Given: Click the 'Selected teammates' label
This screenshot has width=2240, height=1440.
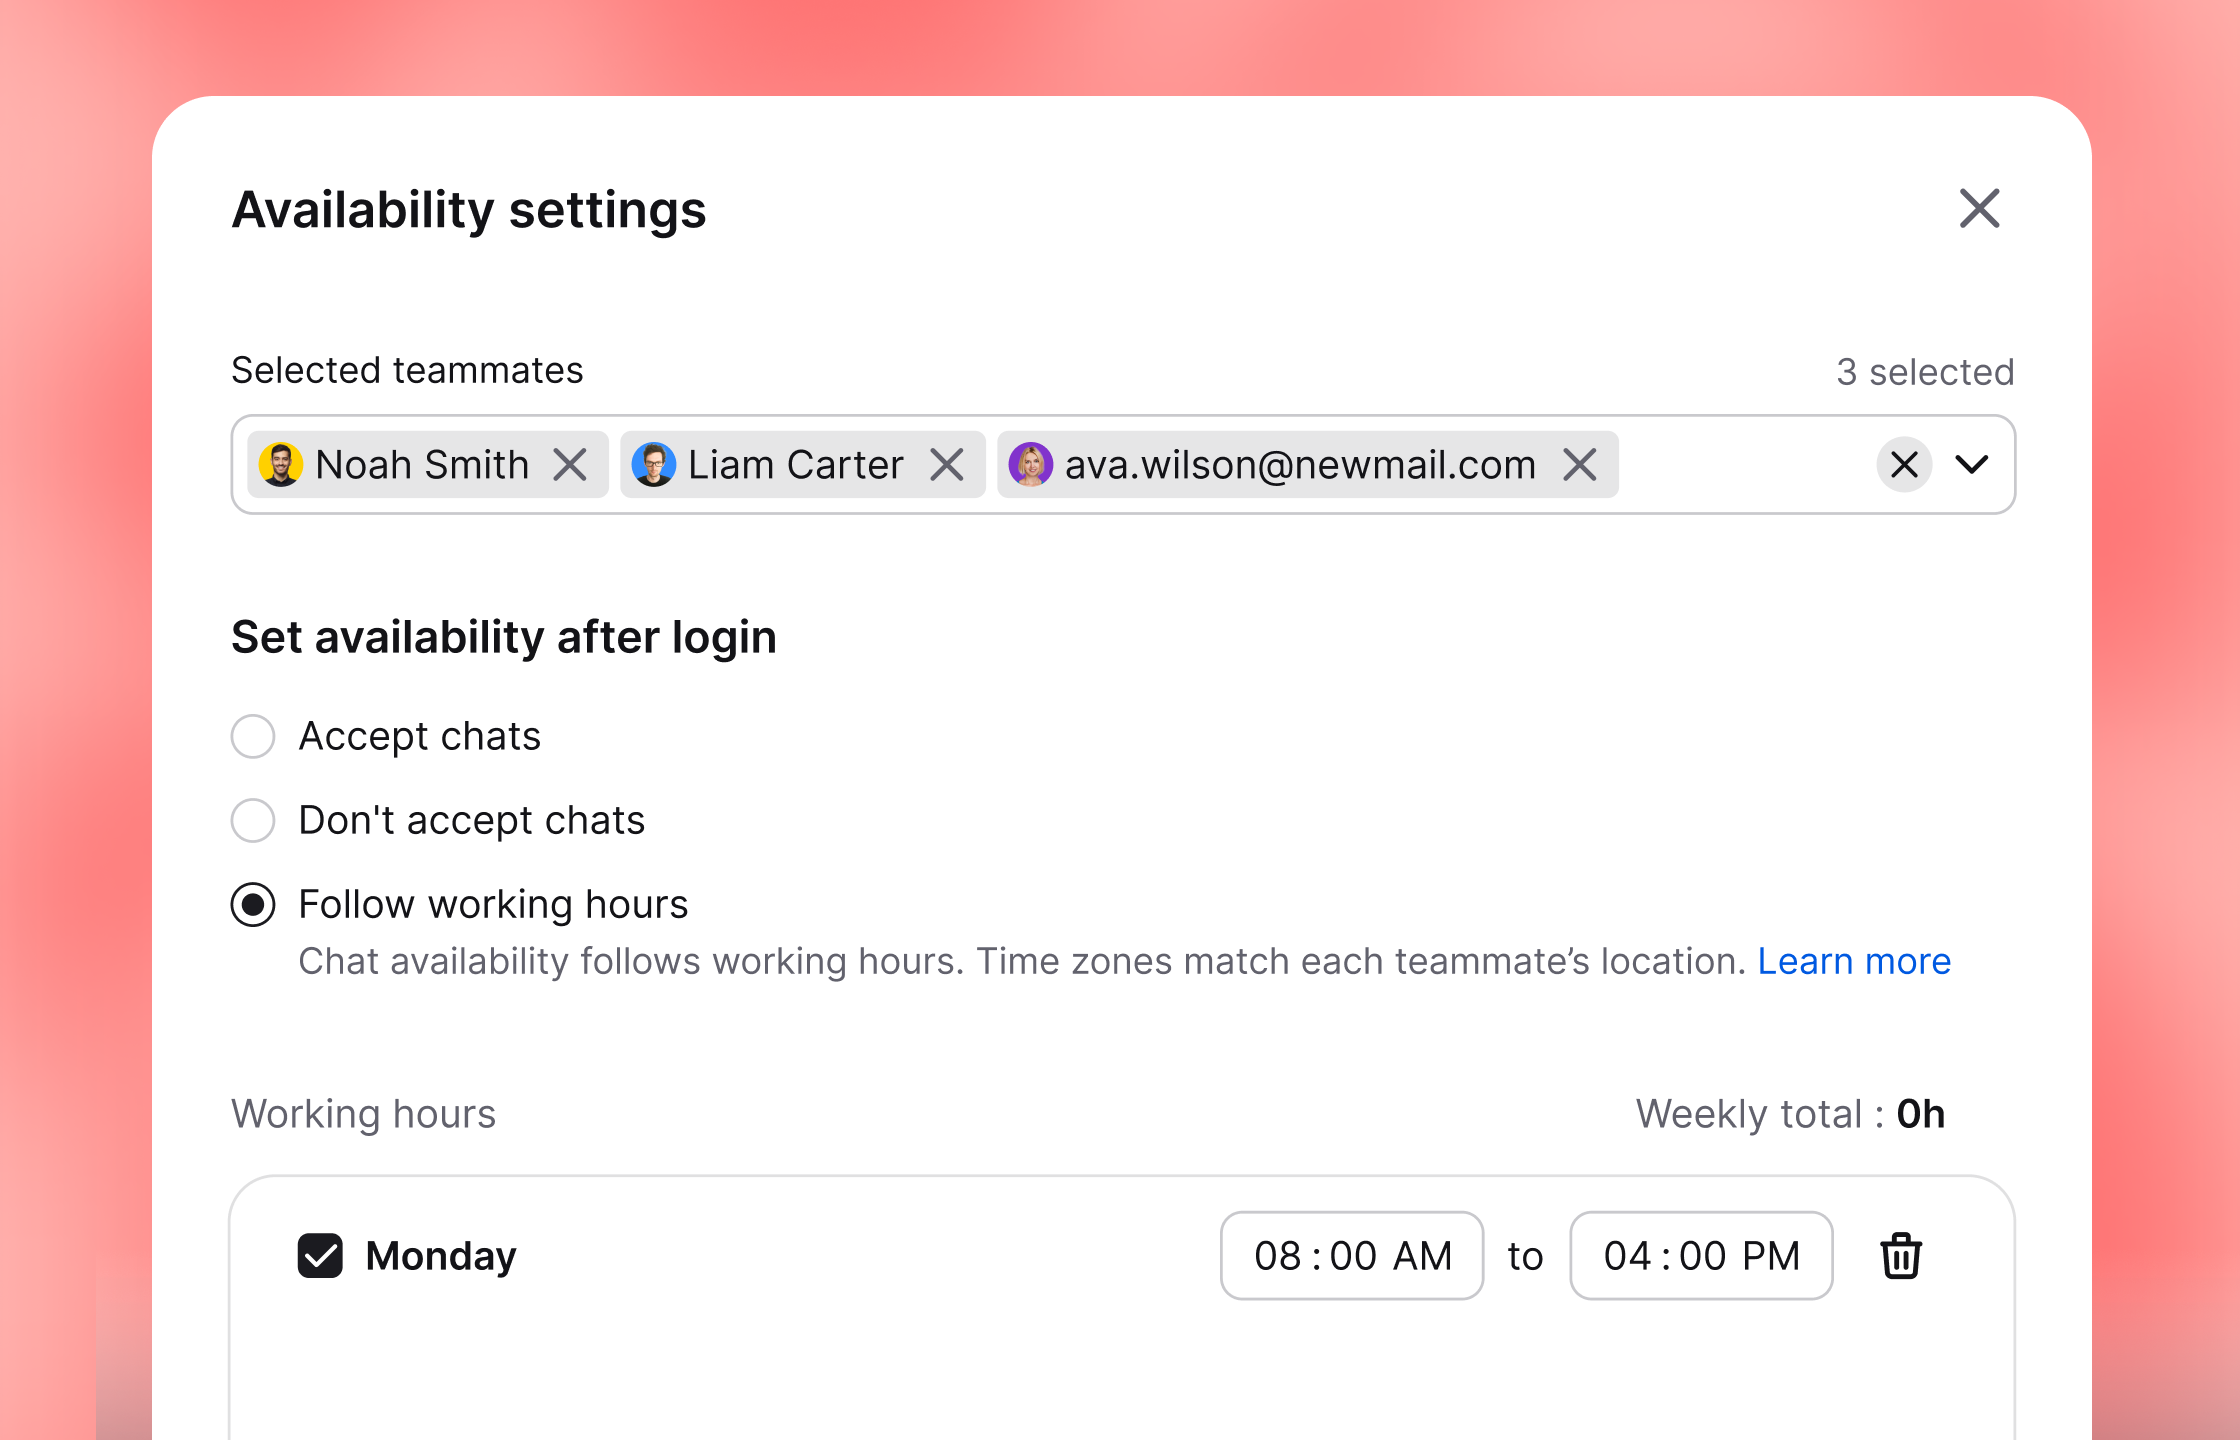Looking at the screenshot, I should pos(407,370).
